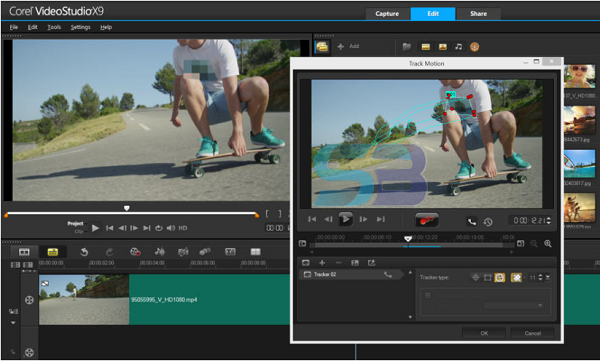This screenshot has width=600, height=361.
Task: Open the Settings menu
Action: [x=80, y=27]
